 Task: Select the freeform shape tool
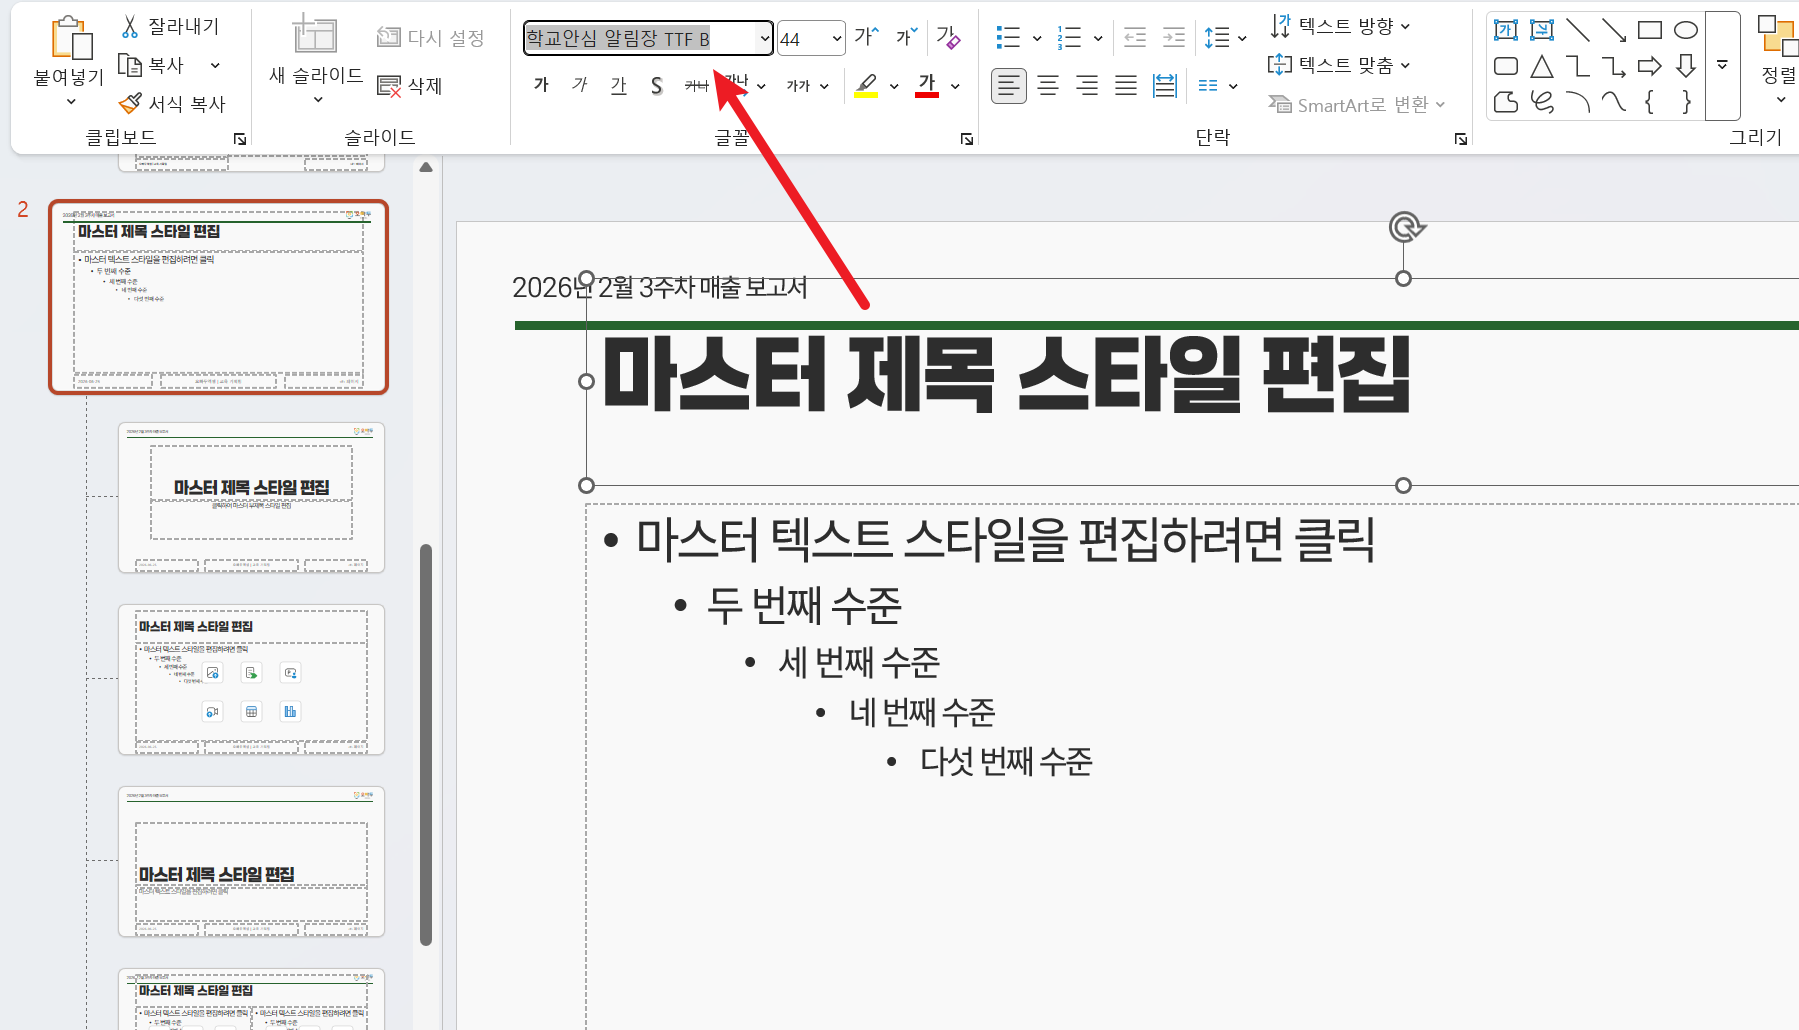1506,101
